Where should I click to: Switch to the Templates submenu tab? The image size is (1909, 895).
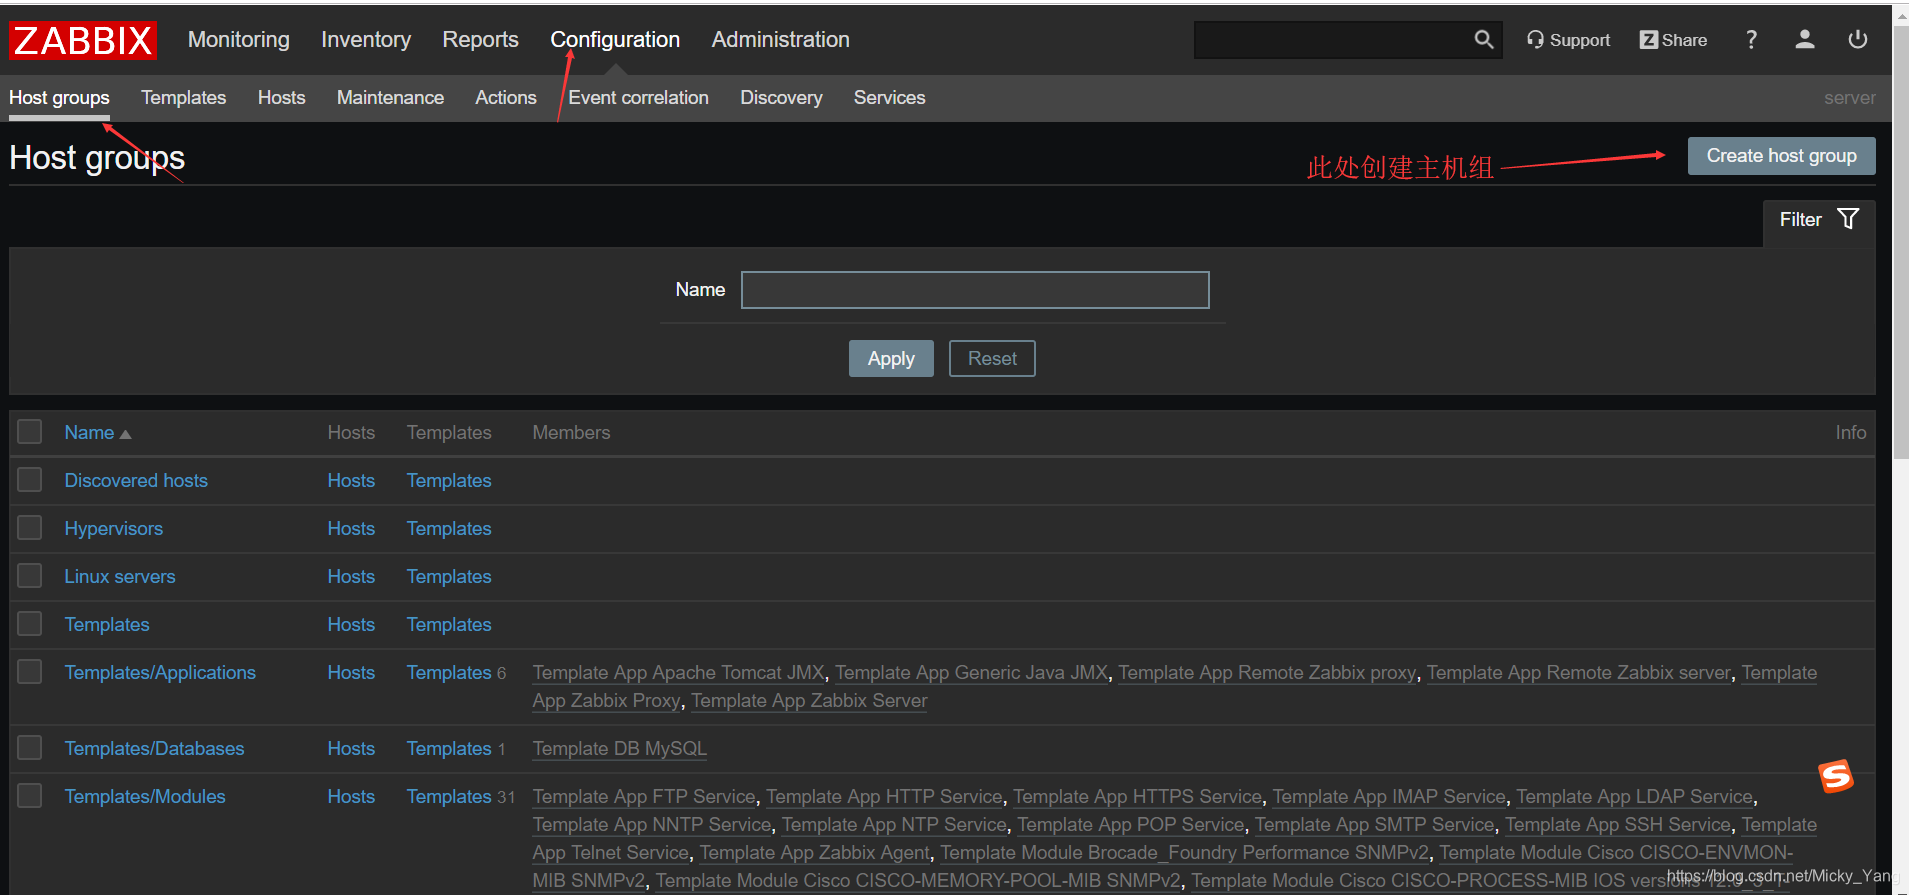(x=184, y=98)
